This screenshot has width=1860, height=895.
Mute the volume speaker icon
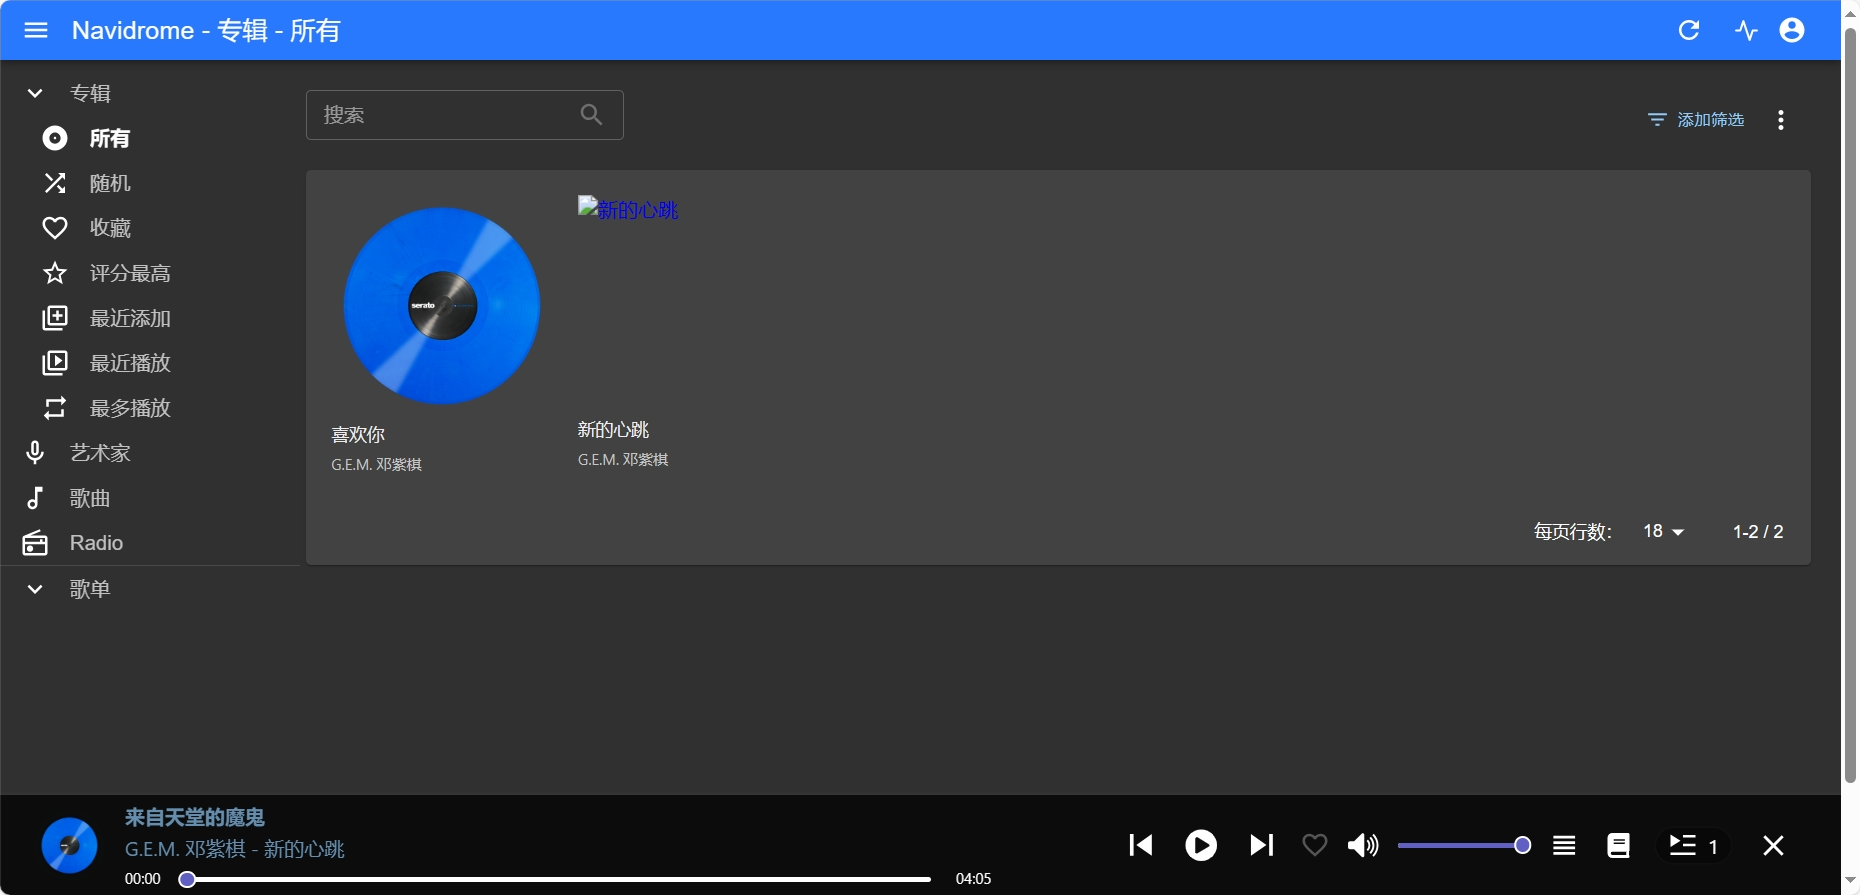tap(1363, 846)
